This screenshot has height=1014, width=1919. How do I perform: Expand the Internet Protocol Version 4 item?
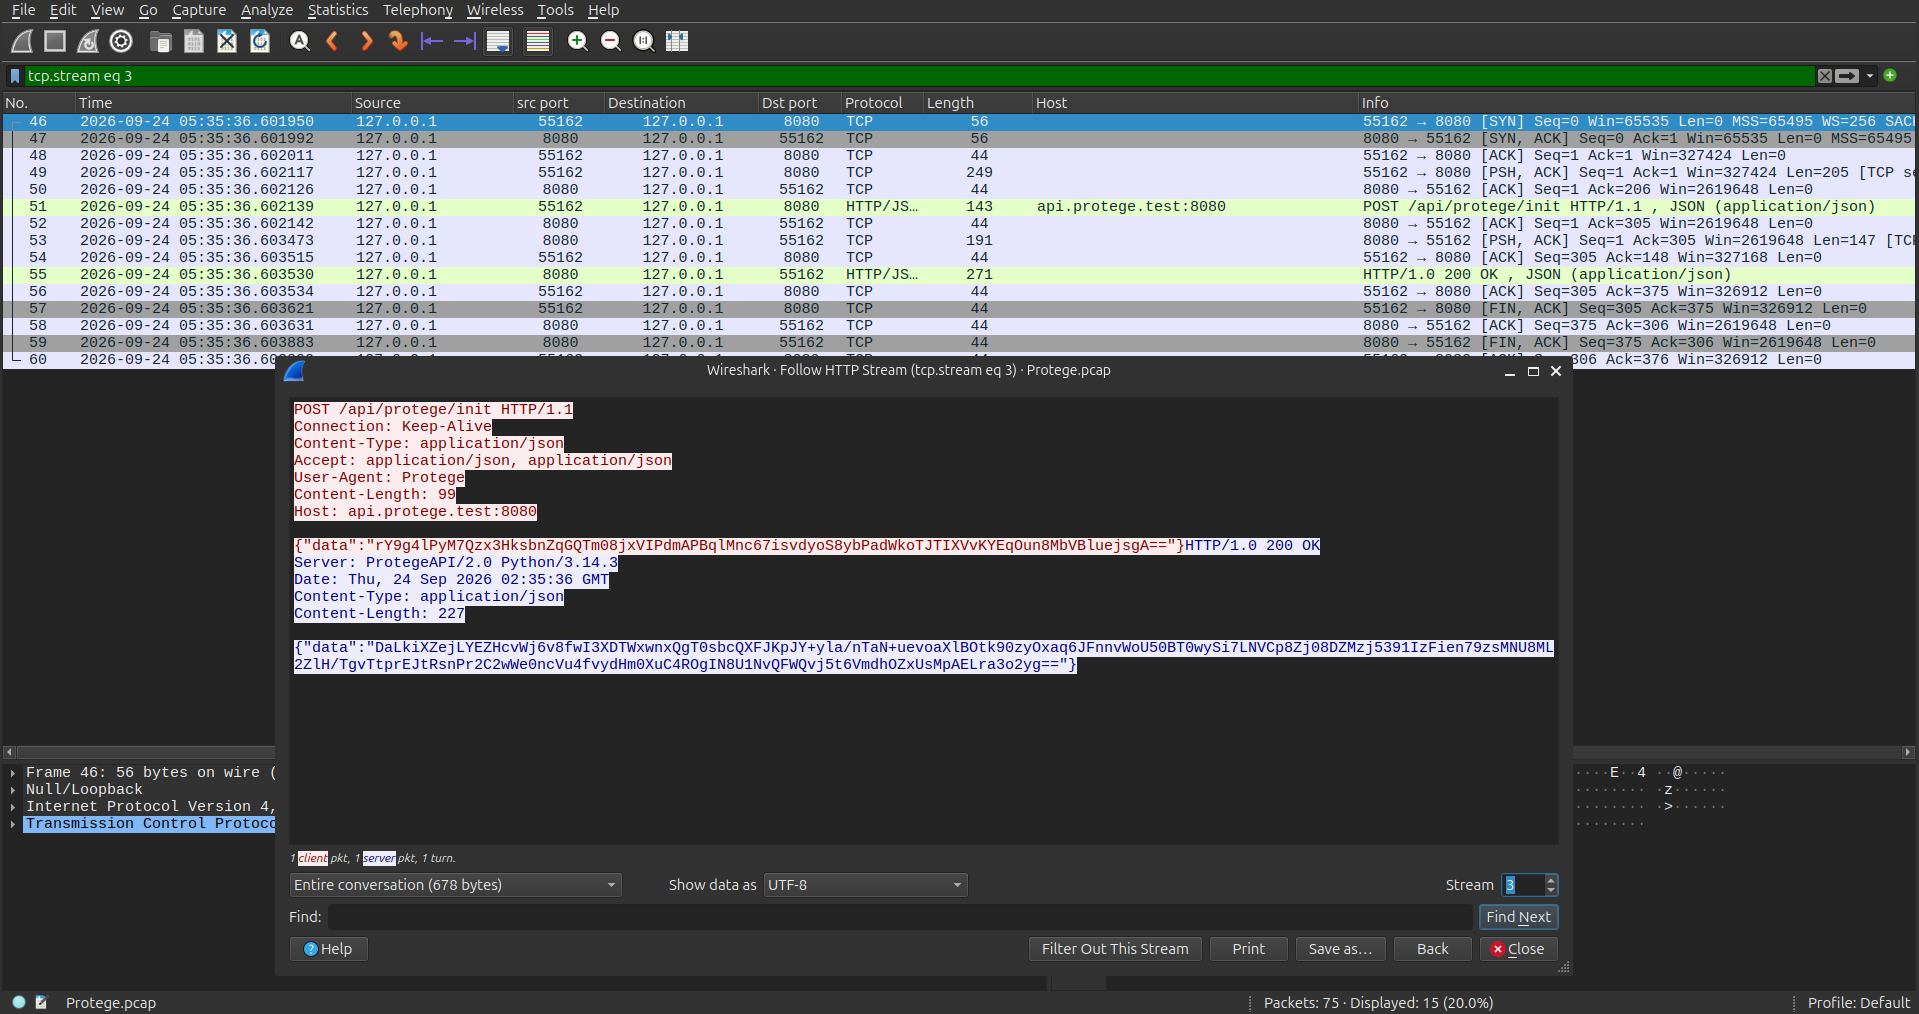[12, 807]
